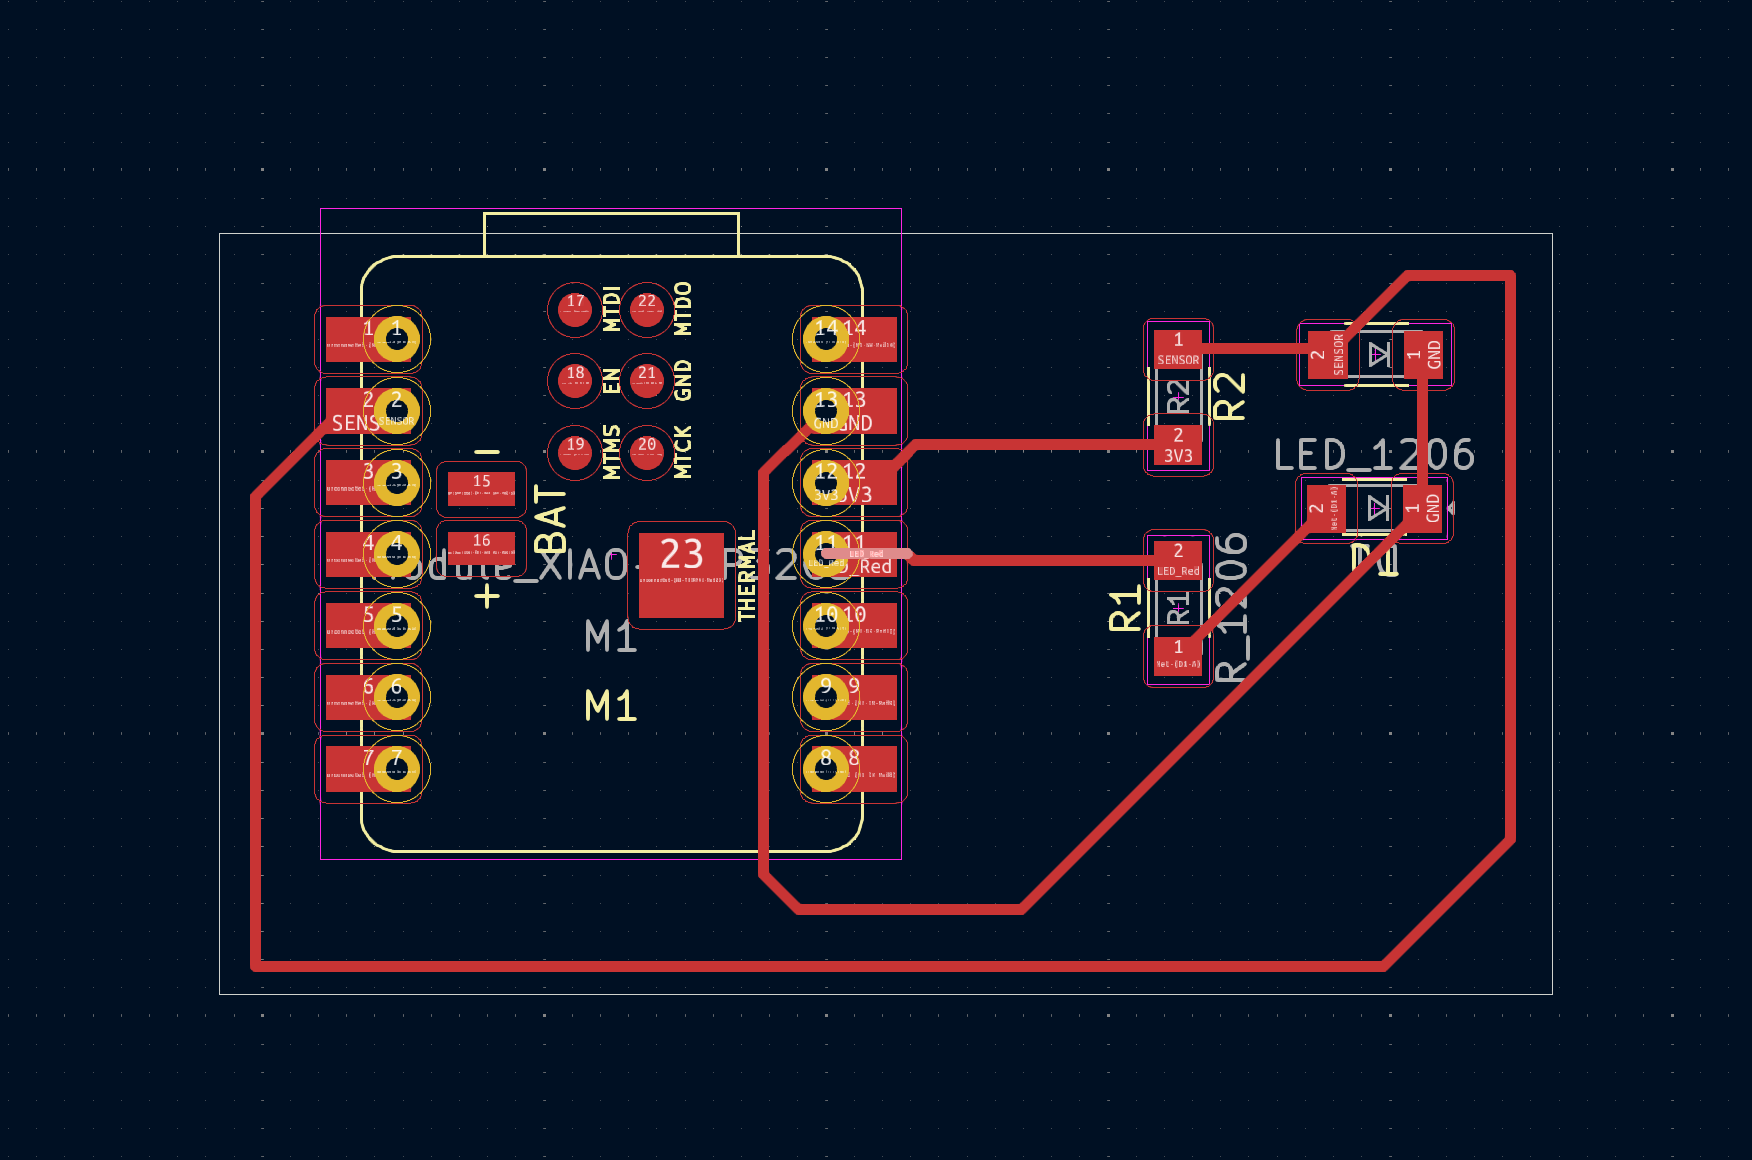The height and width of the screenshot is (1160, 1752).
Task: Click the MTDI silkscreen label
Action: [x=612, y=309]
